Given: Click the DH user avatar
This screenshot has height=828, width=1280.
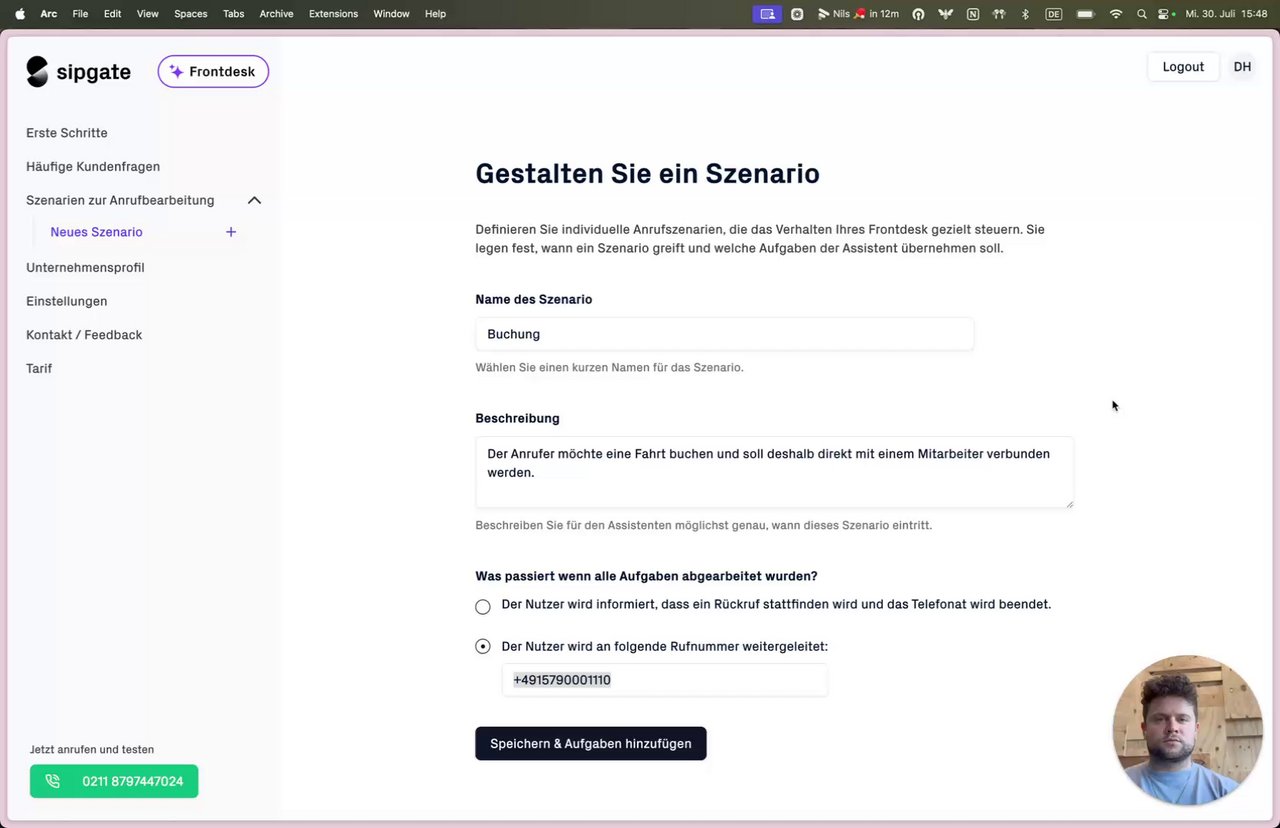Looking at the screenshot, I should [1242, 67].
